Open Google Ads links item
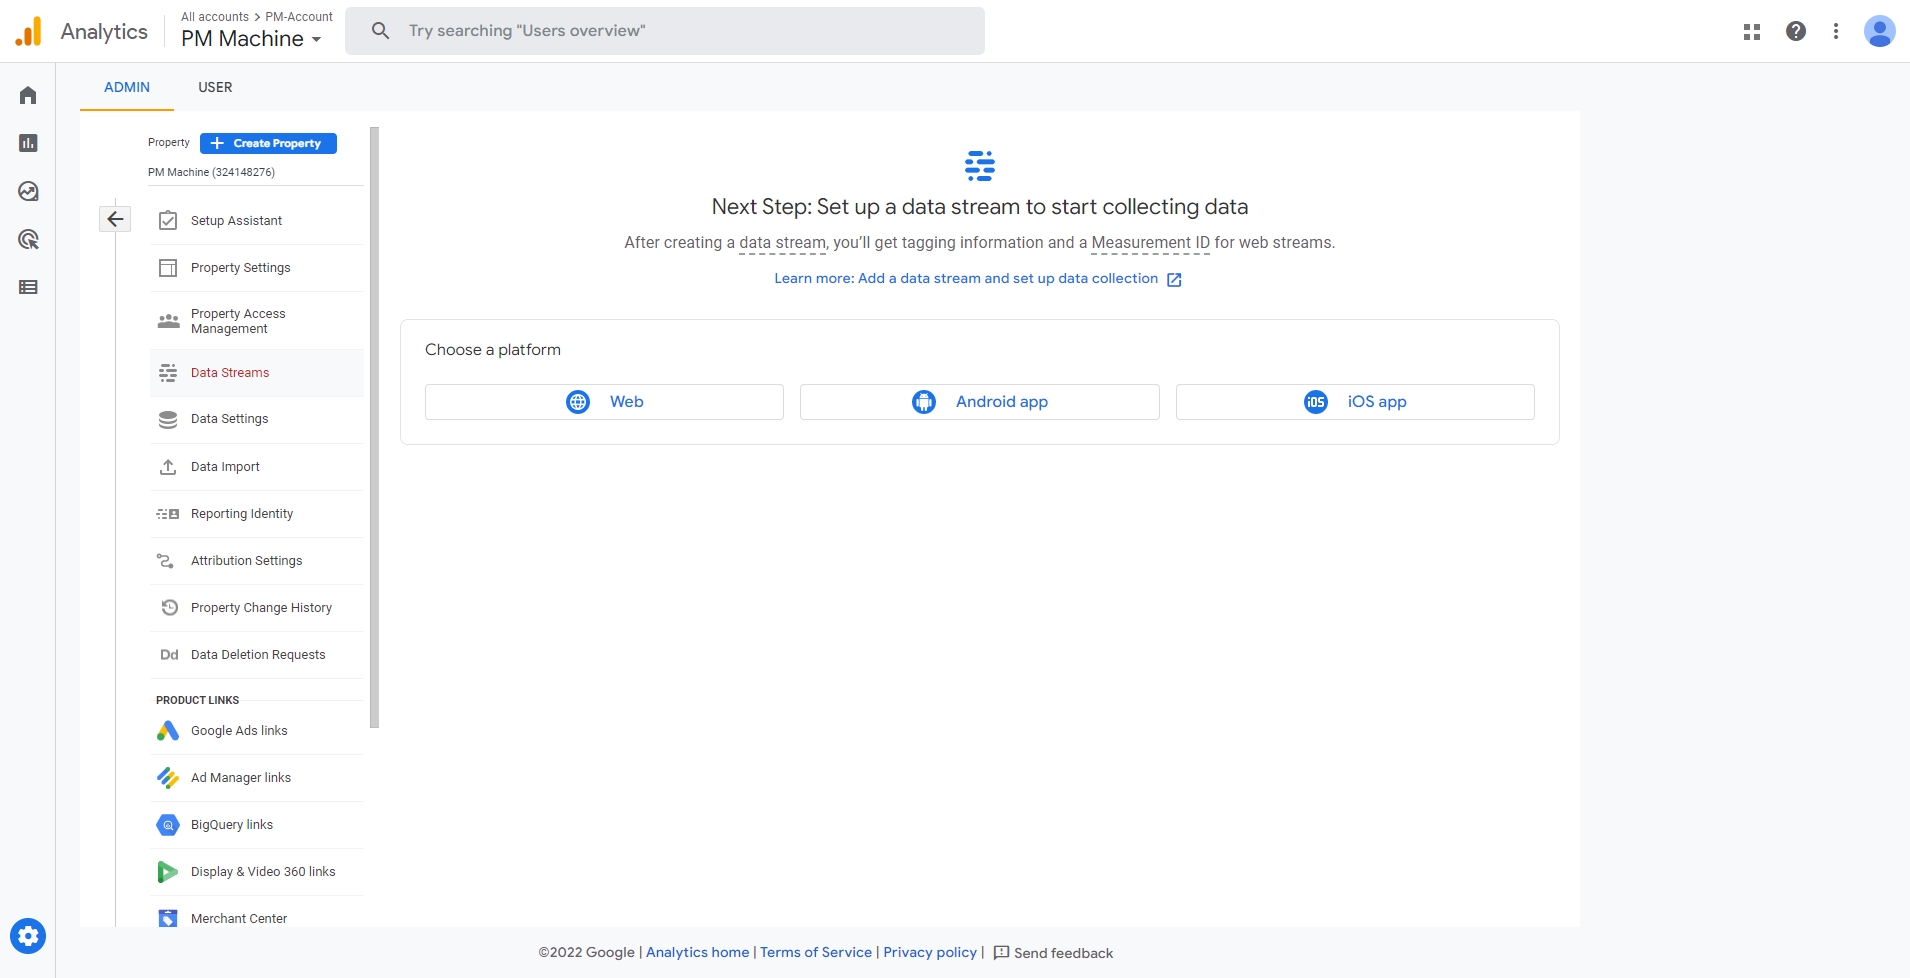The width and height of the screenshot is (1910, 978). 257,731
